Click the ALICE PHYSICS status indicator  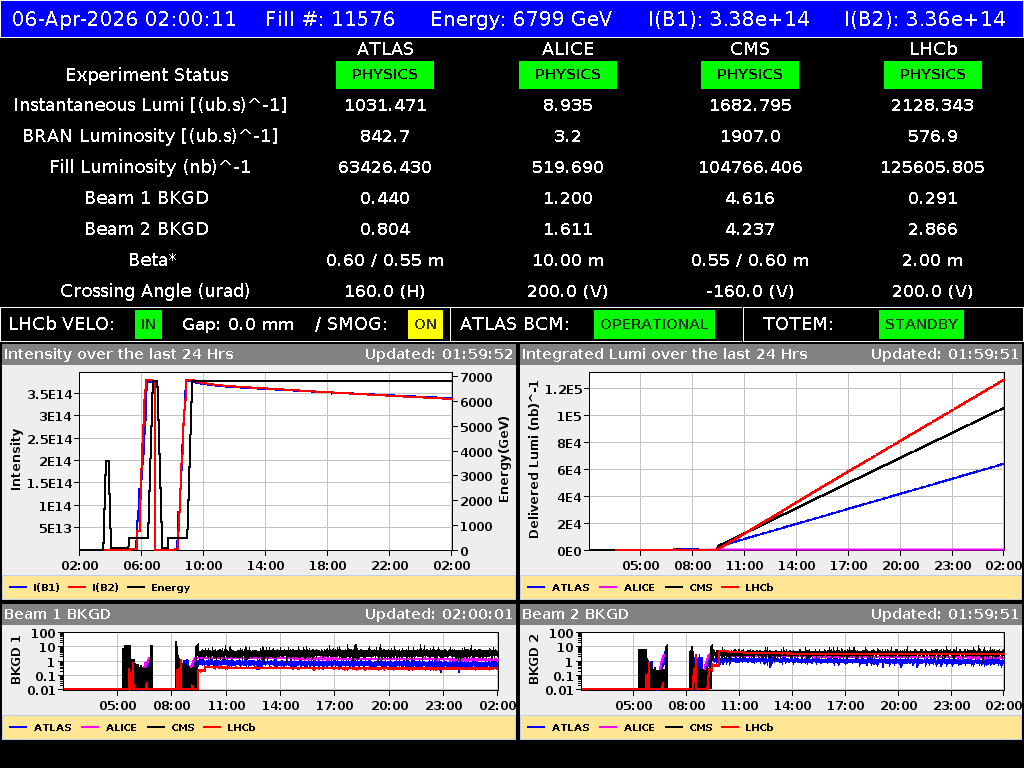[x=567, y=74]
